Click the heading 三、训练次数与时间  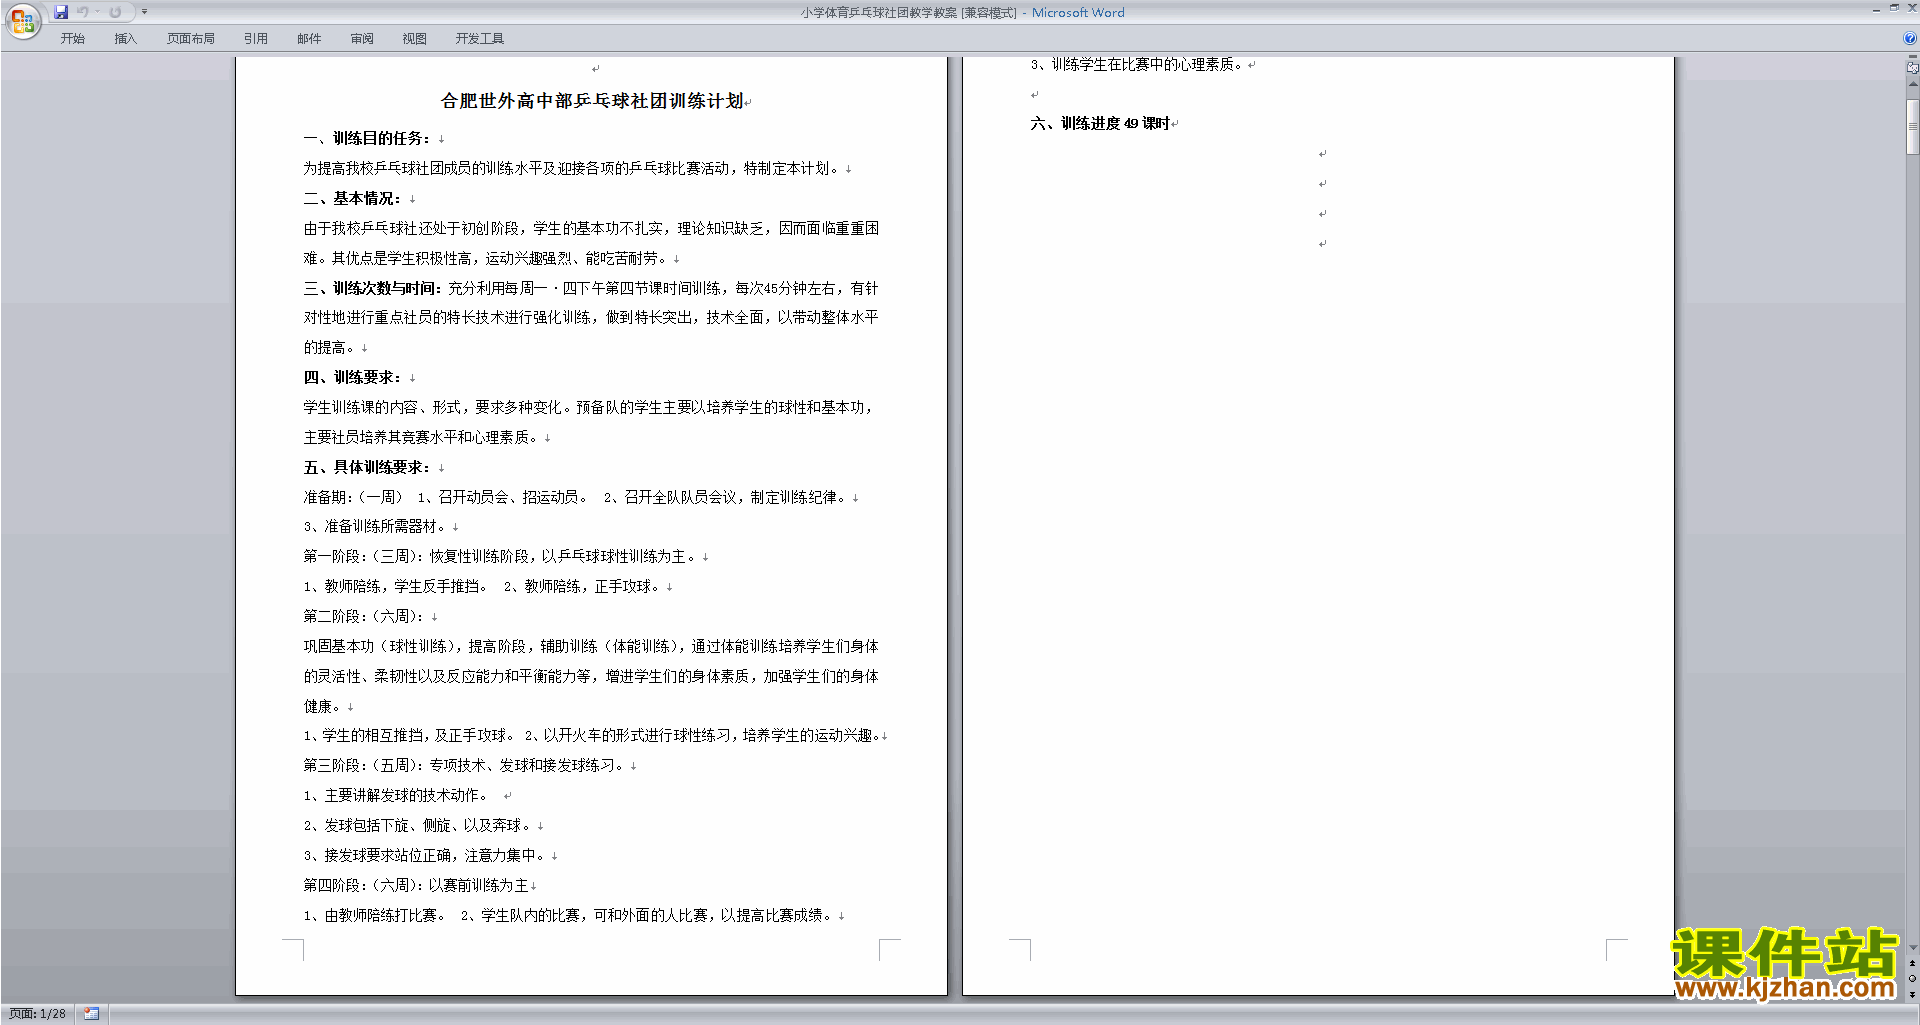coord(373,288)
